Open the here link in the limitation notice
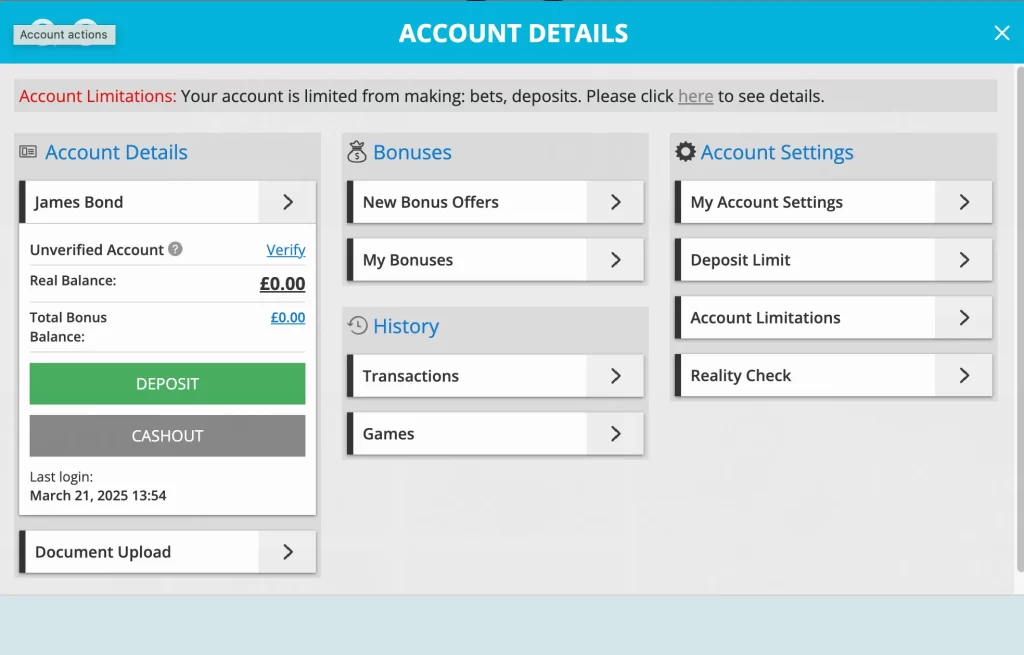Viewport: 1024px width, 655px height. point(695,96)
